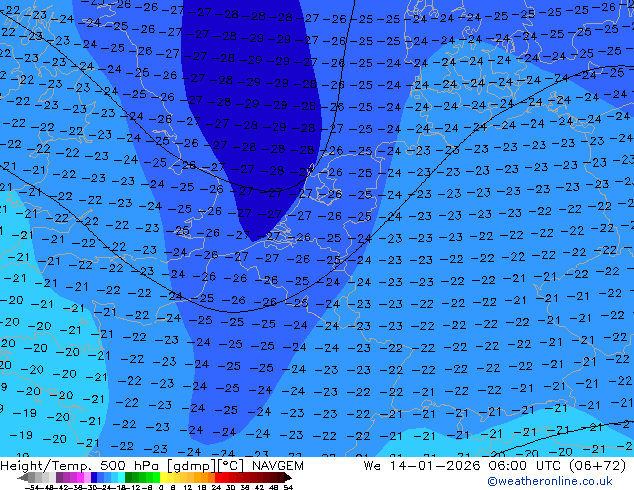Click the '(06+72)' forecast offset text
This screenshot has width=634, height=490.
[x=597, y=466]
